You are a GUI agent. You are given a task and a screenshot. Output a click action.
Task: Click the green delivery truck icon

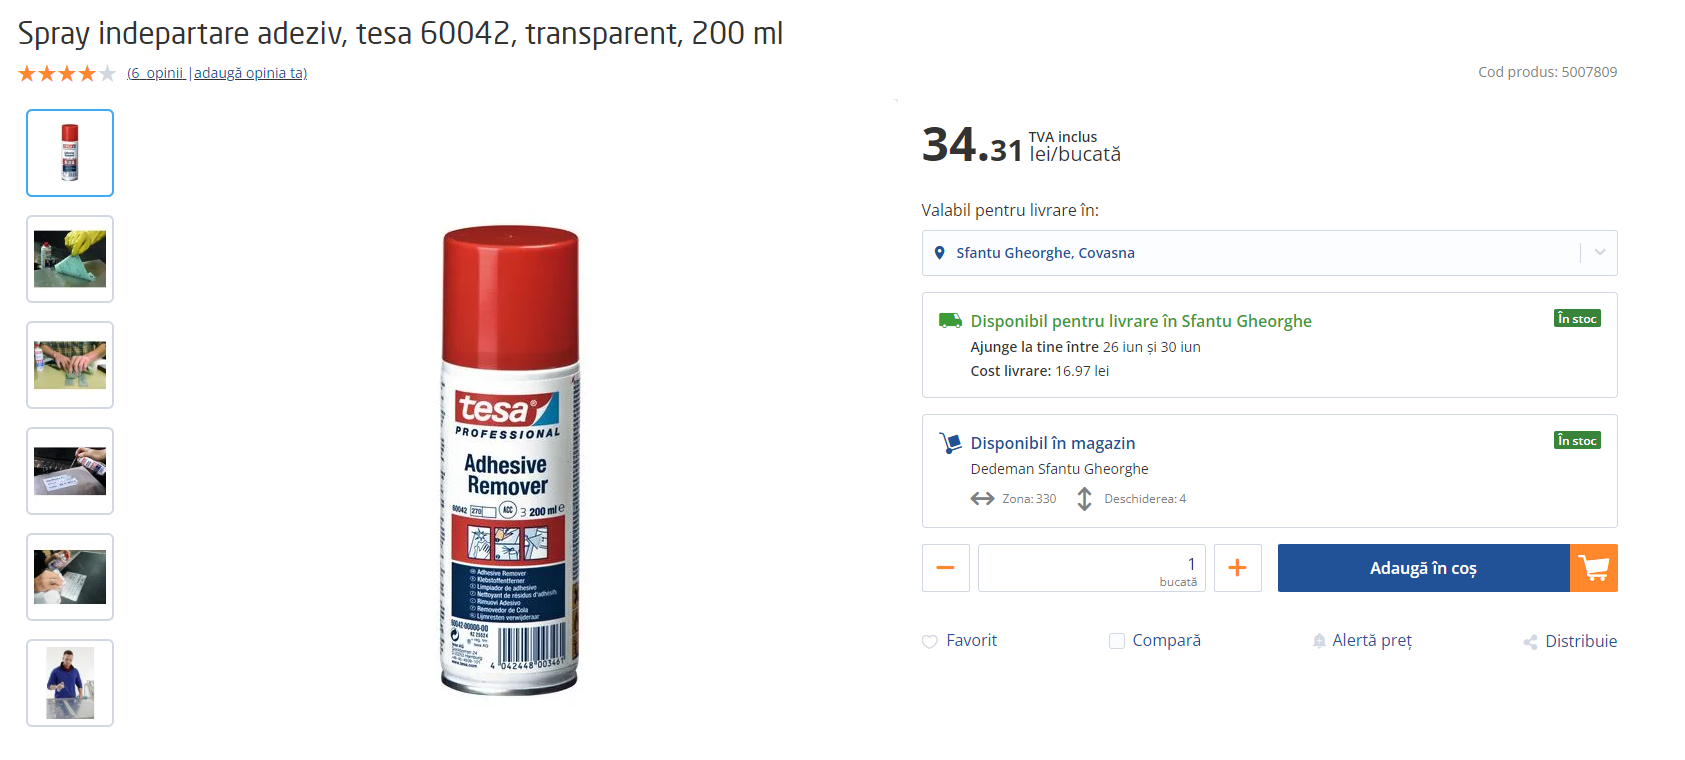(x=950, y=321)
